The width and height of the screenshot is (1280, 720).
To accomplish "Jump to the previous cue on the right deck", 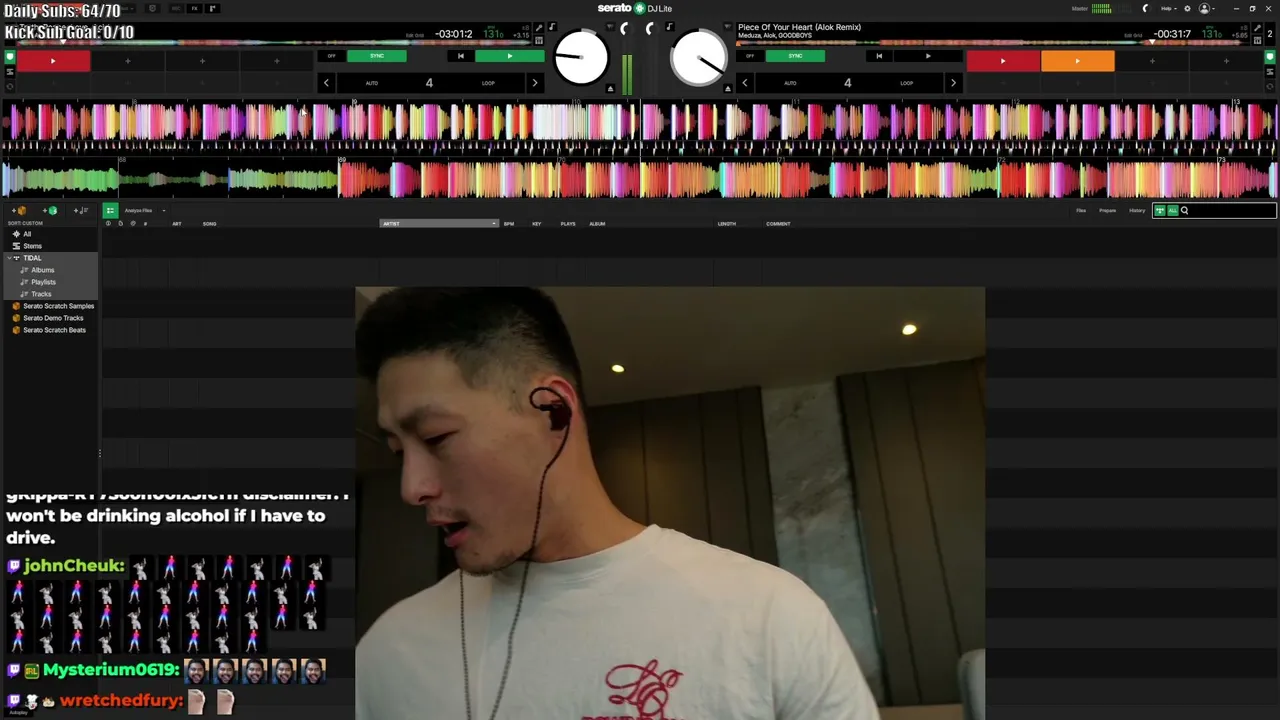I will (879, 56).
